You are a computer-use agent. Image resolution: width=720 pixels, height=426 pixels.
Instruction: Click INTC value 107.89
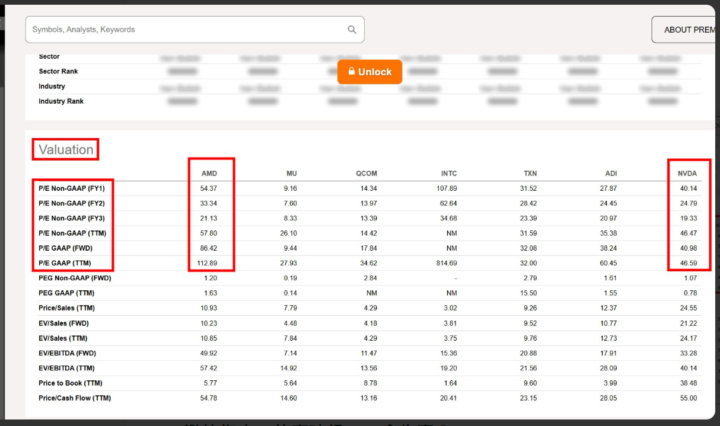(446, 188)
